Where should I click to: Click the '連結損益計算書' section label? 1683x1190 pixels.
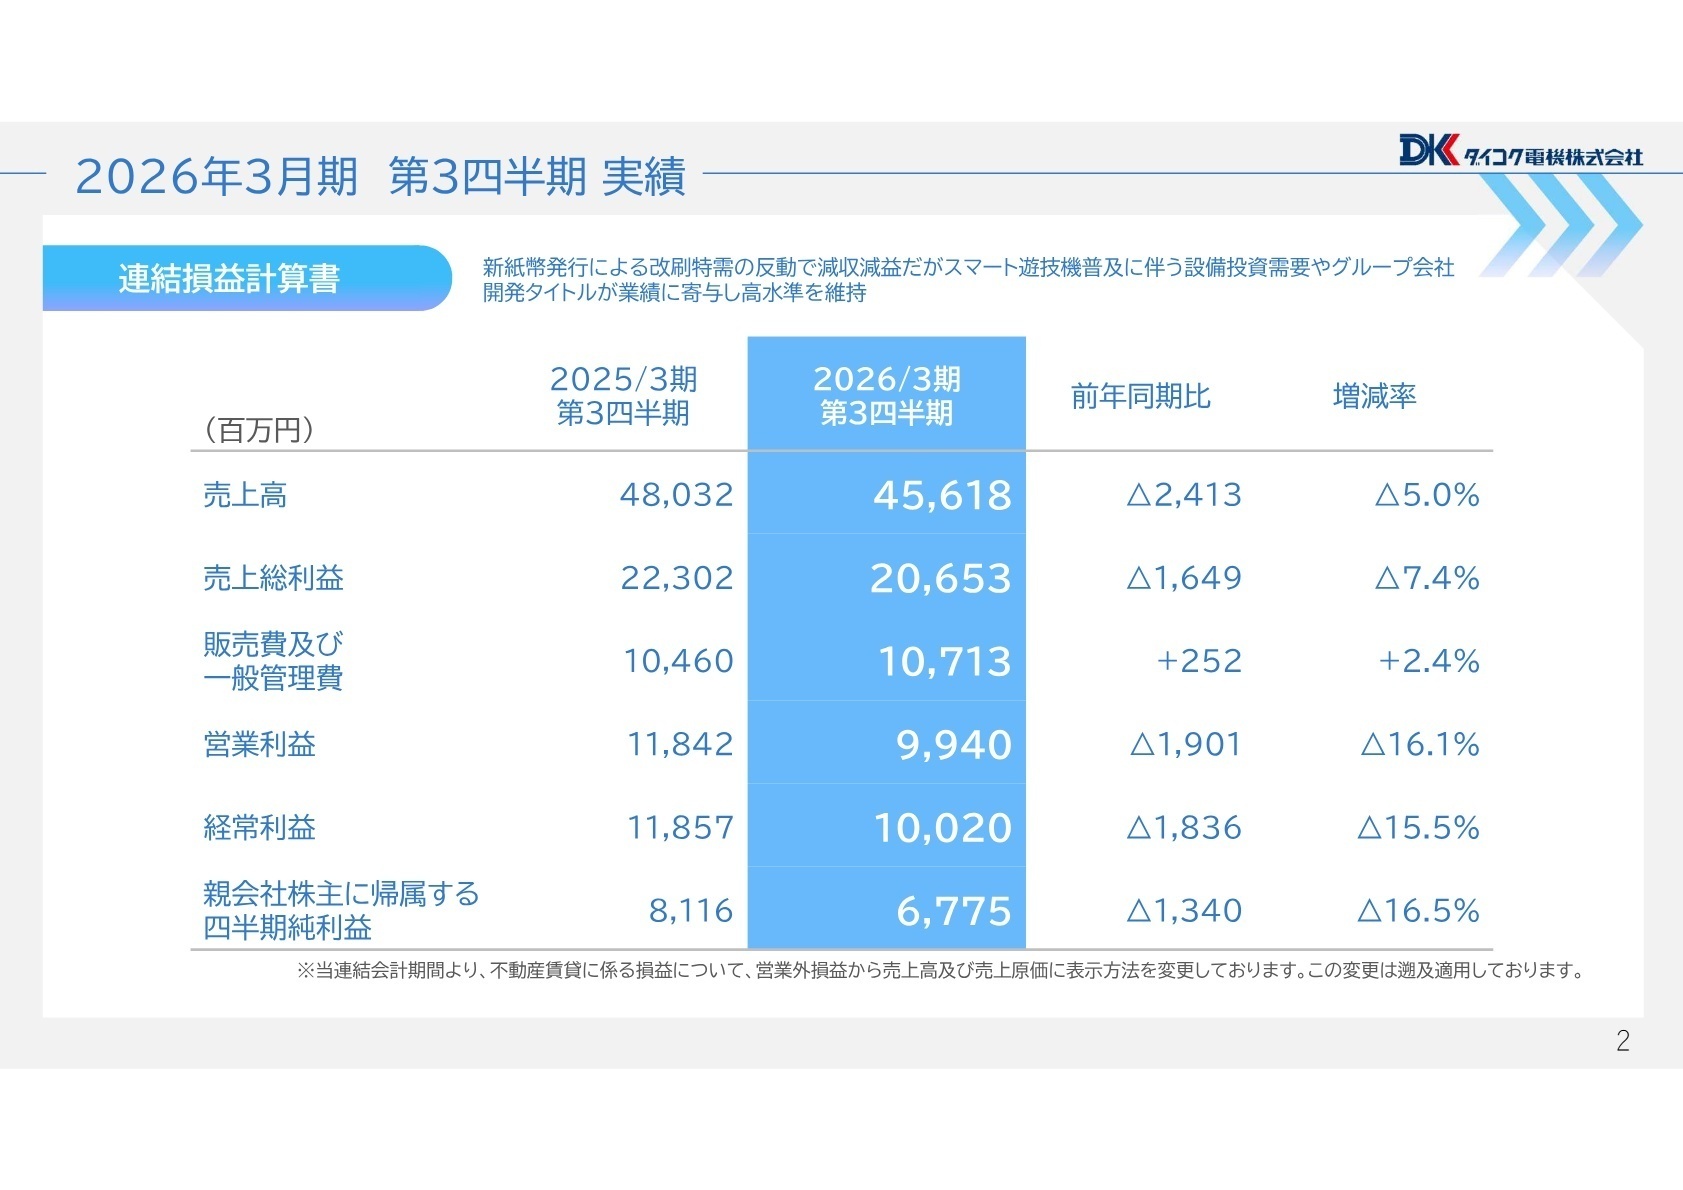point(229,278)
